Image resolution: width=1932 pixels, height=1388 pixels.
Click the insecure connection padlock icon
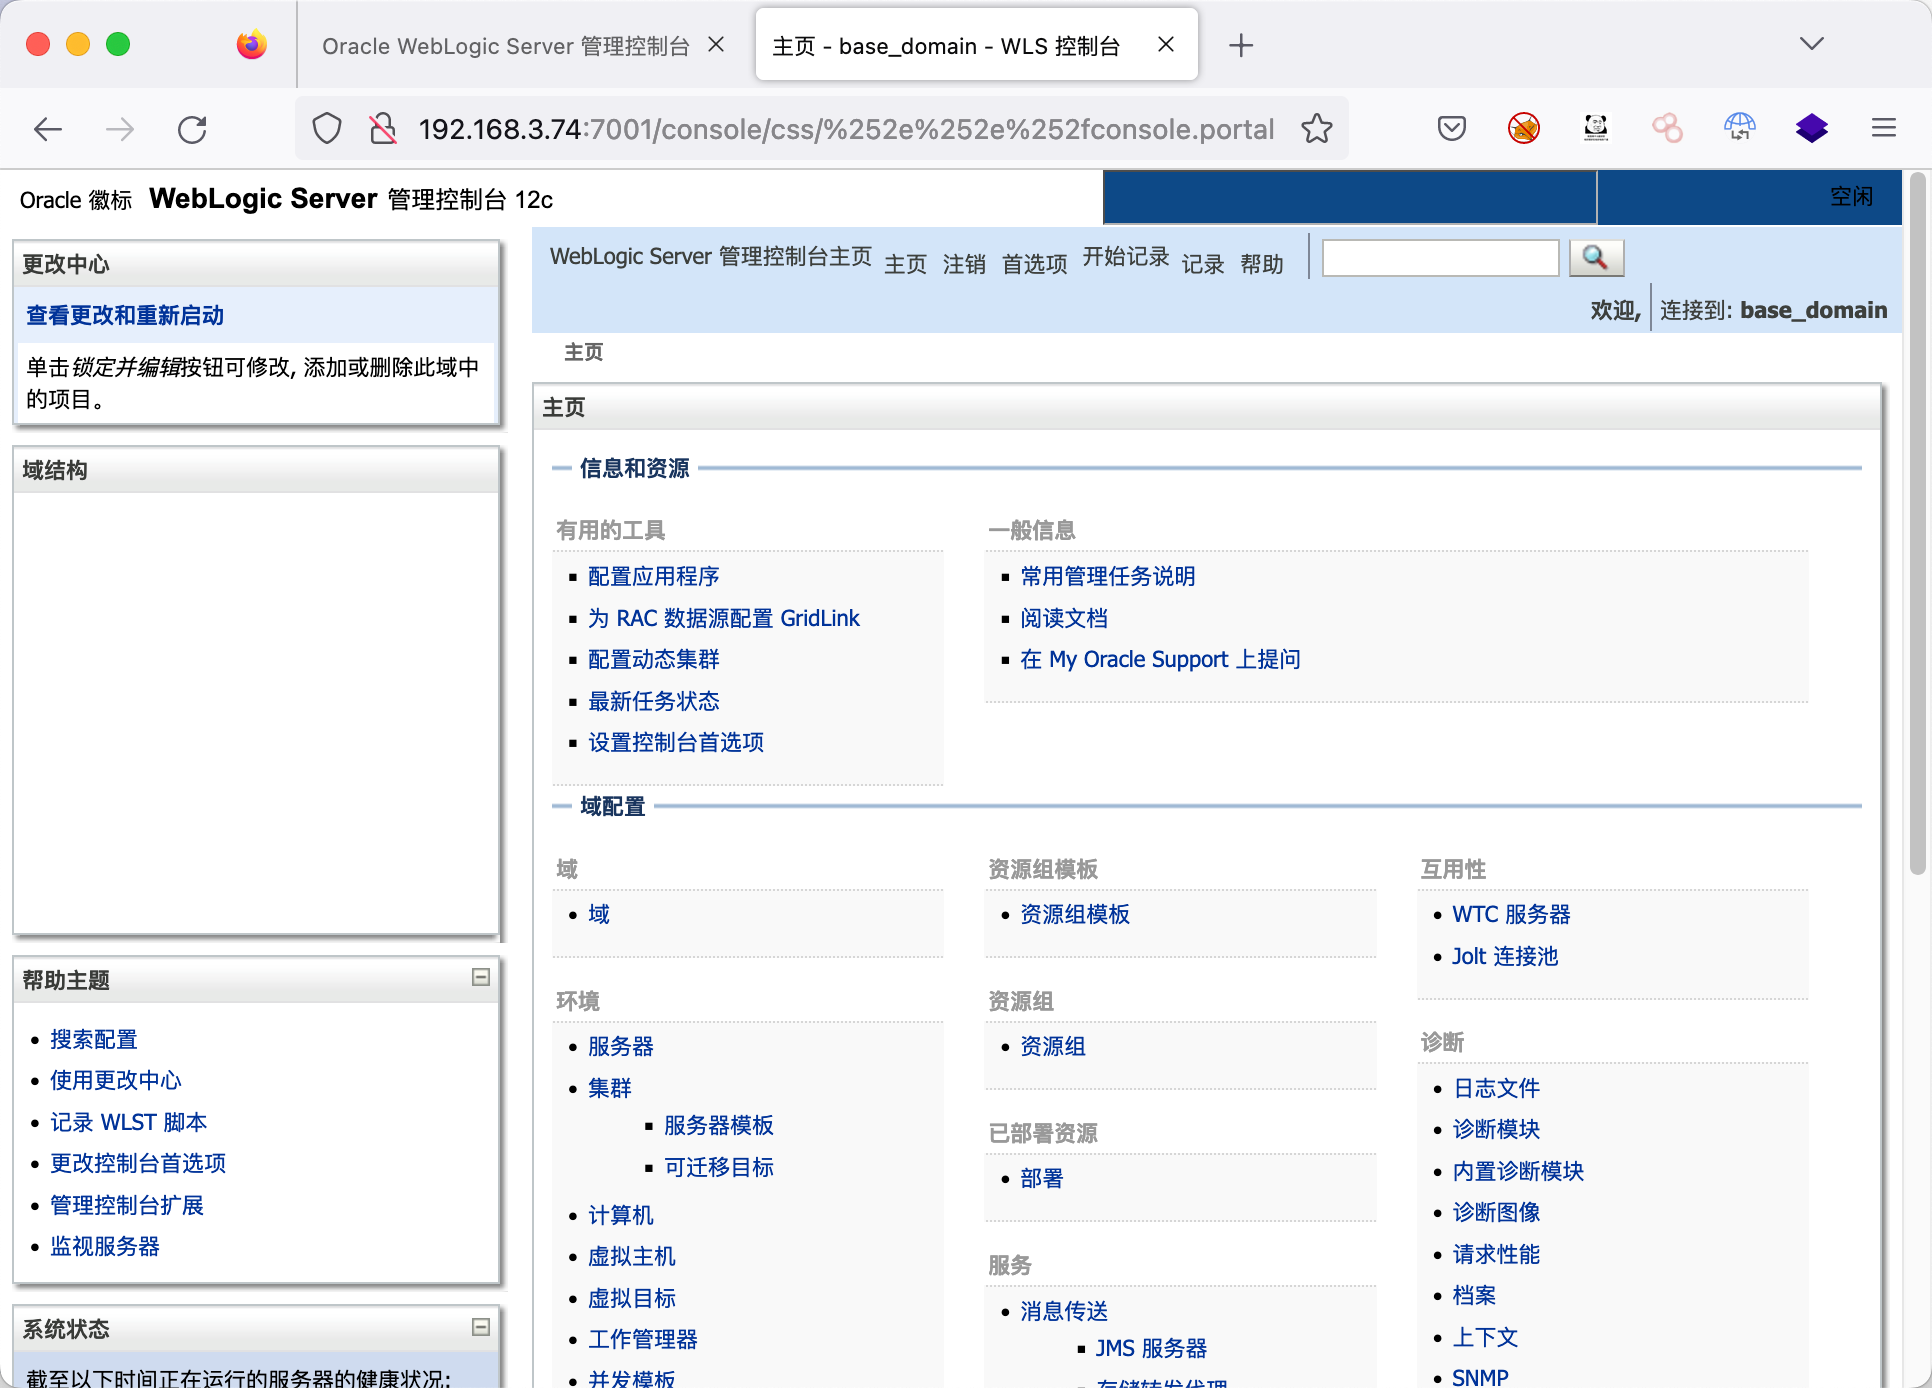tap(382, 129)
